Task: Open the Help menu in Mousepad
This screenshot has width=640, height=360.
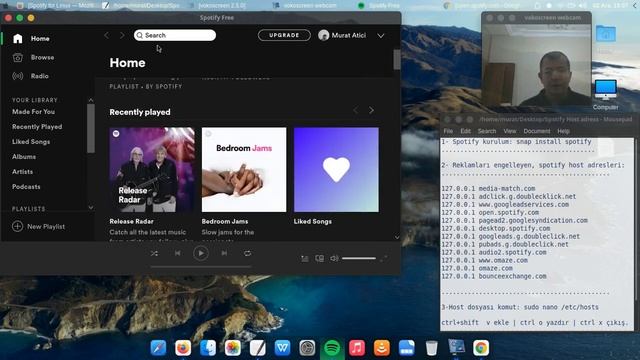Action: point(563,131)
